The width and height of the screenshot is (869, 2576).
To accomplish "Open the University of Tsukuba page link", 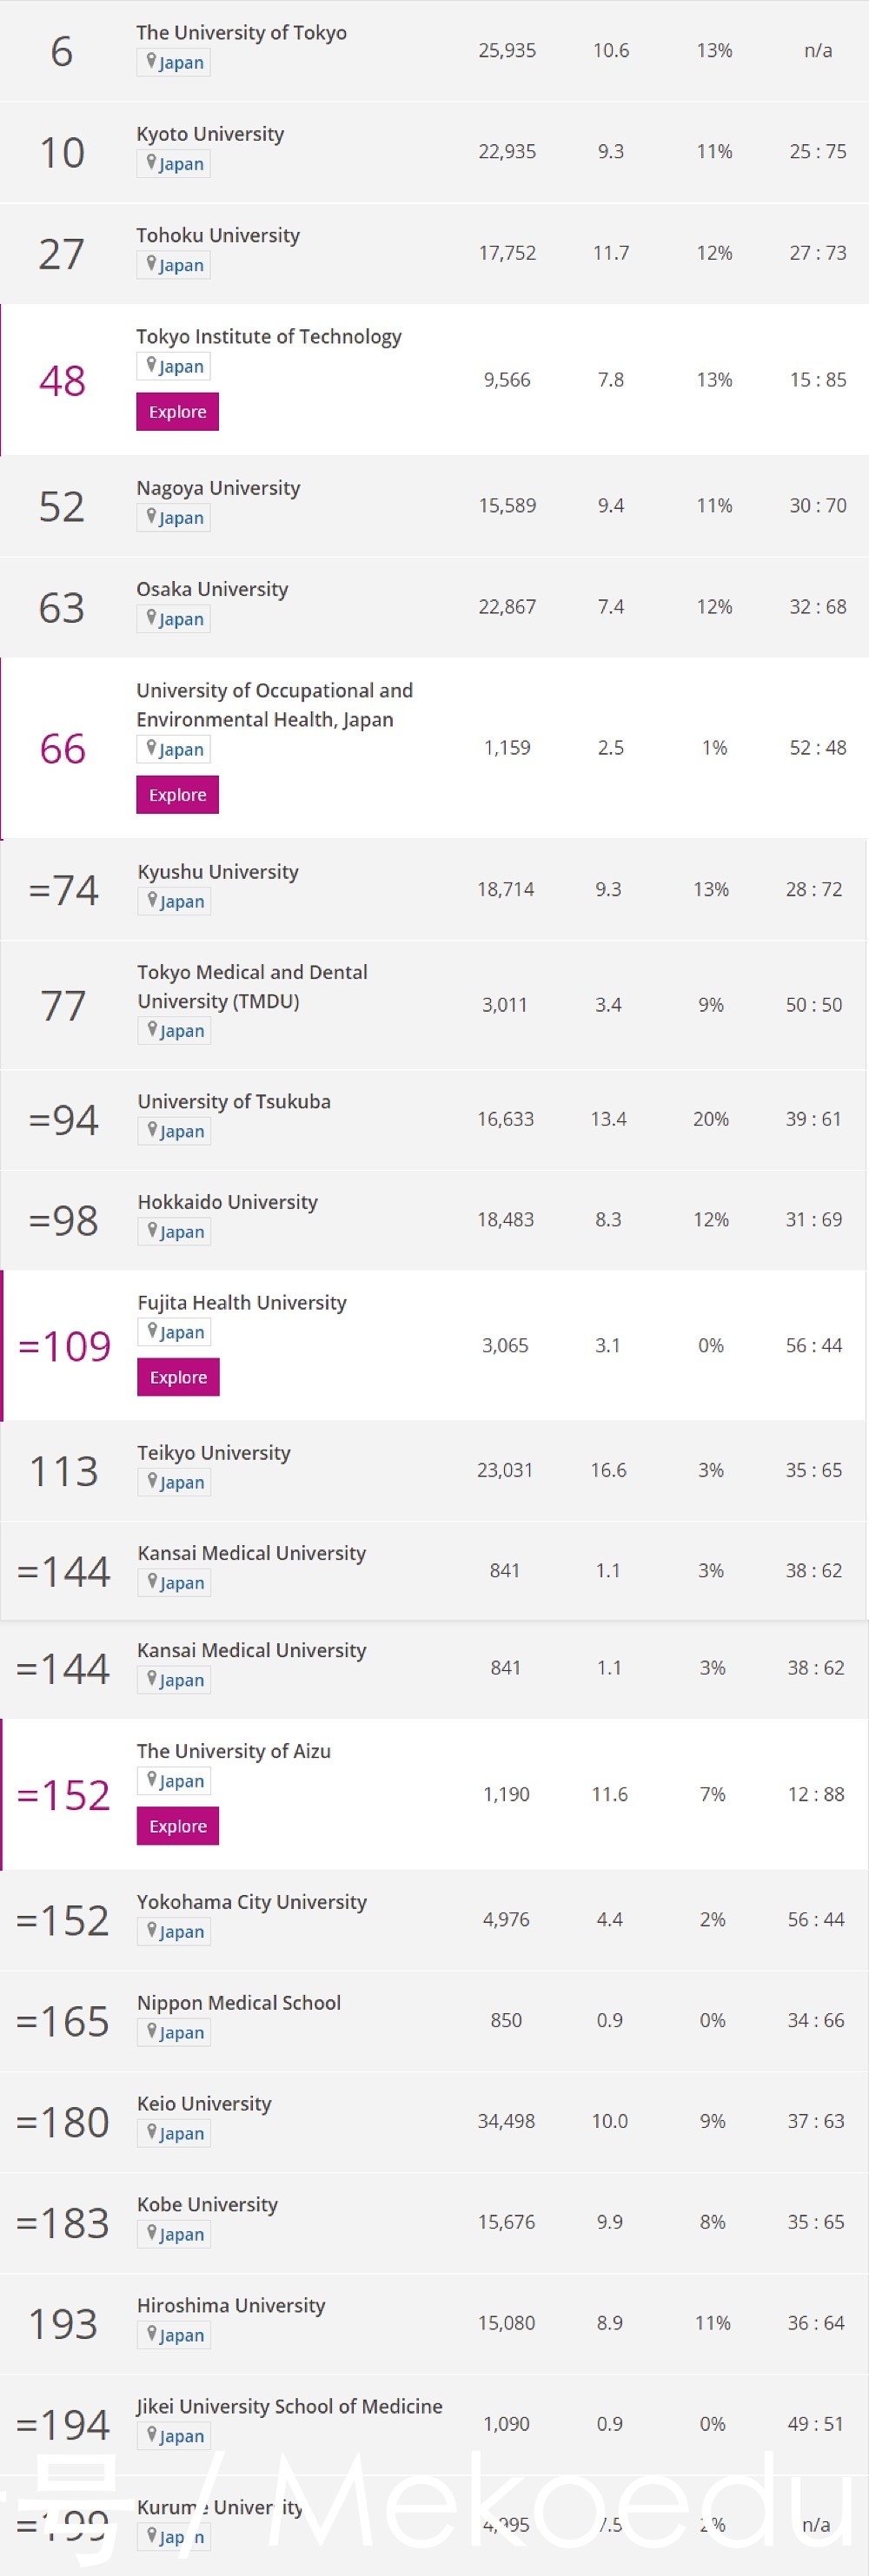I will pyautogui.click(x=234, y=1101).
